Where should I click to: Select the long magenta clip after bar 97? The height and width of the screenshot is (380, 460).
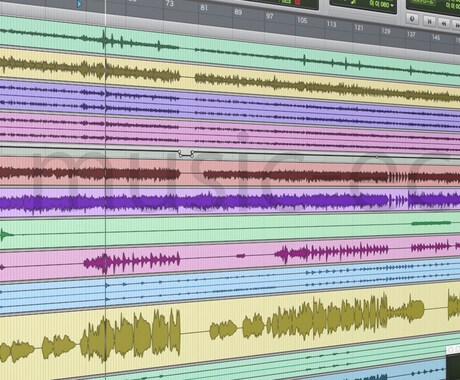click(x=331, y=251)
